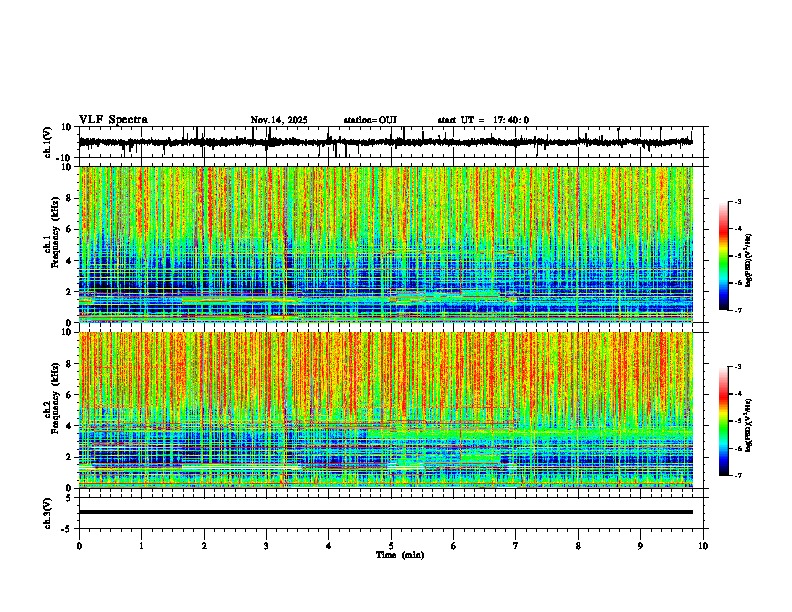The image size is (792, 612).
Task: Click the "ch.1(V)" waveform axis label
Action: pyautogui.click(x=48, y=142)
